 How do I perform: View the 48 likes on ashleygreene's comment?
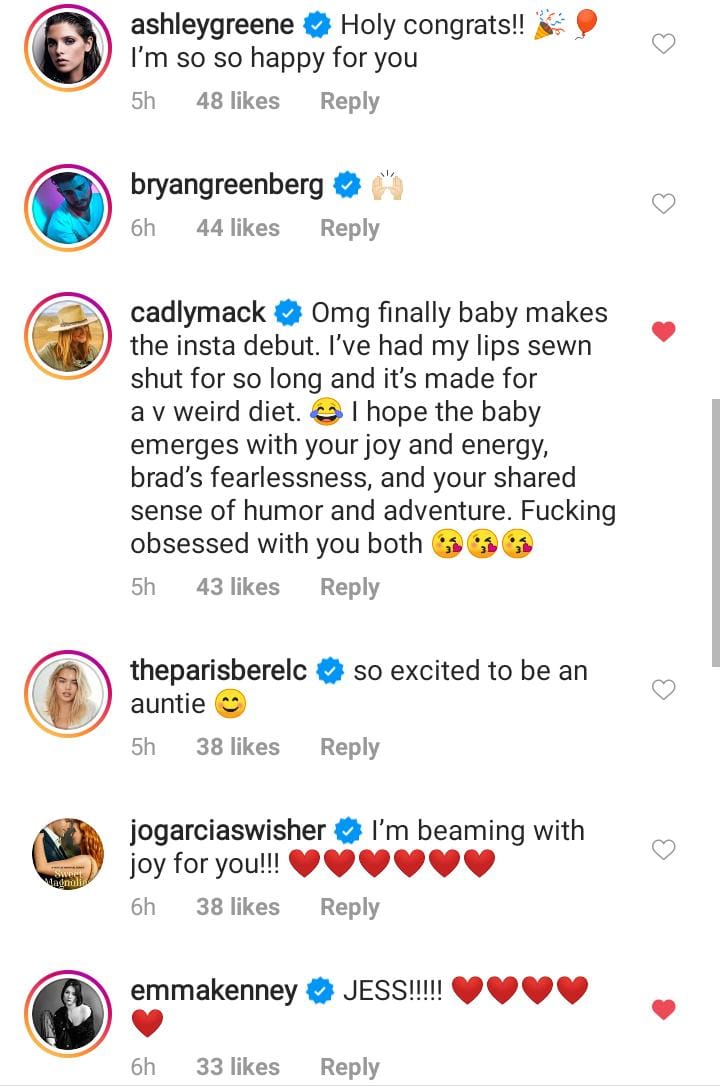click(x=238, y=101)
